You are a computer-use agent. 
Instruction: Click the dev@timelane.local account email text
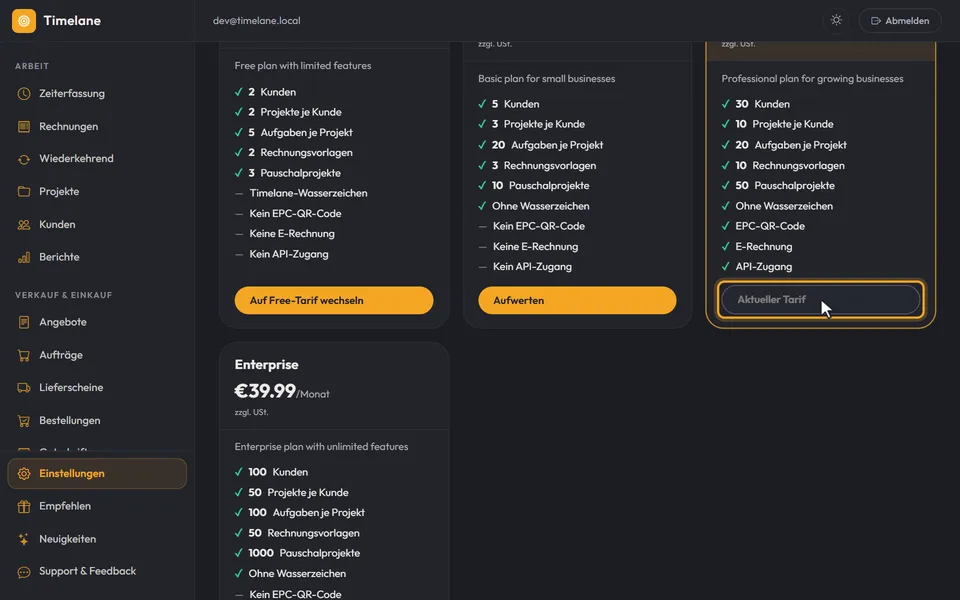pos(257,21)
